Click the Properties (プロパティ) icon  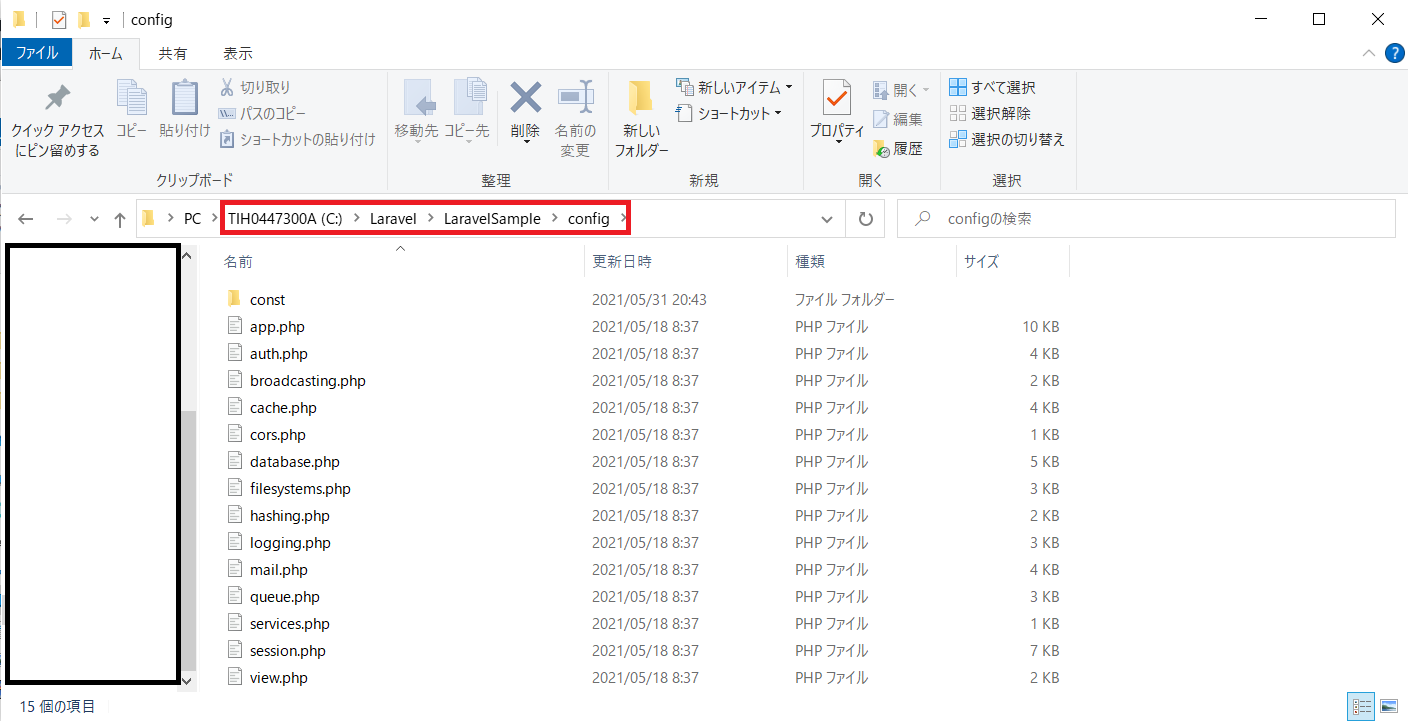(x=837, y=98)
